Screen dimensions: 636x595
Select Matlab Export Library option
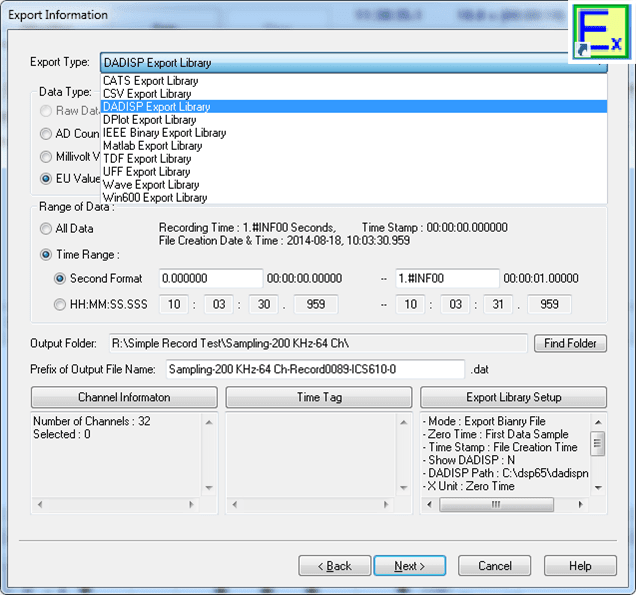[353, 146]
